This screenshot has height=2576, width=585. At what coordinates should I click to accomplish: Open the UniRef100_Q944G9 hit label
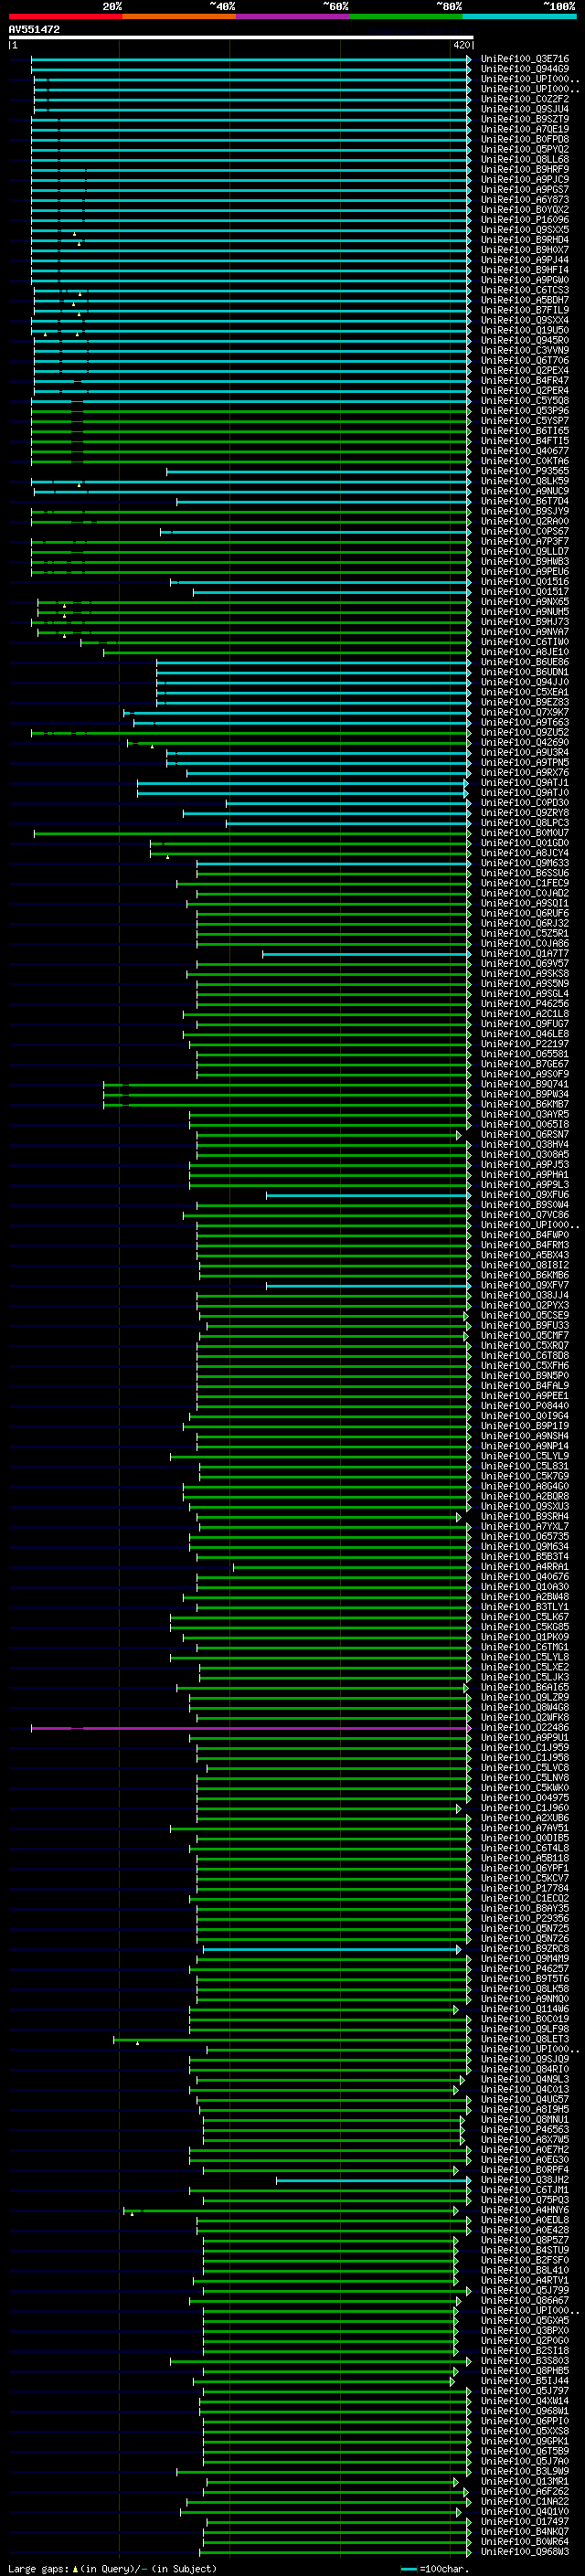point(524,69)
